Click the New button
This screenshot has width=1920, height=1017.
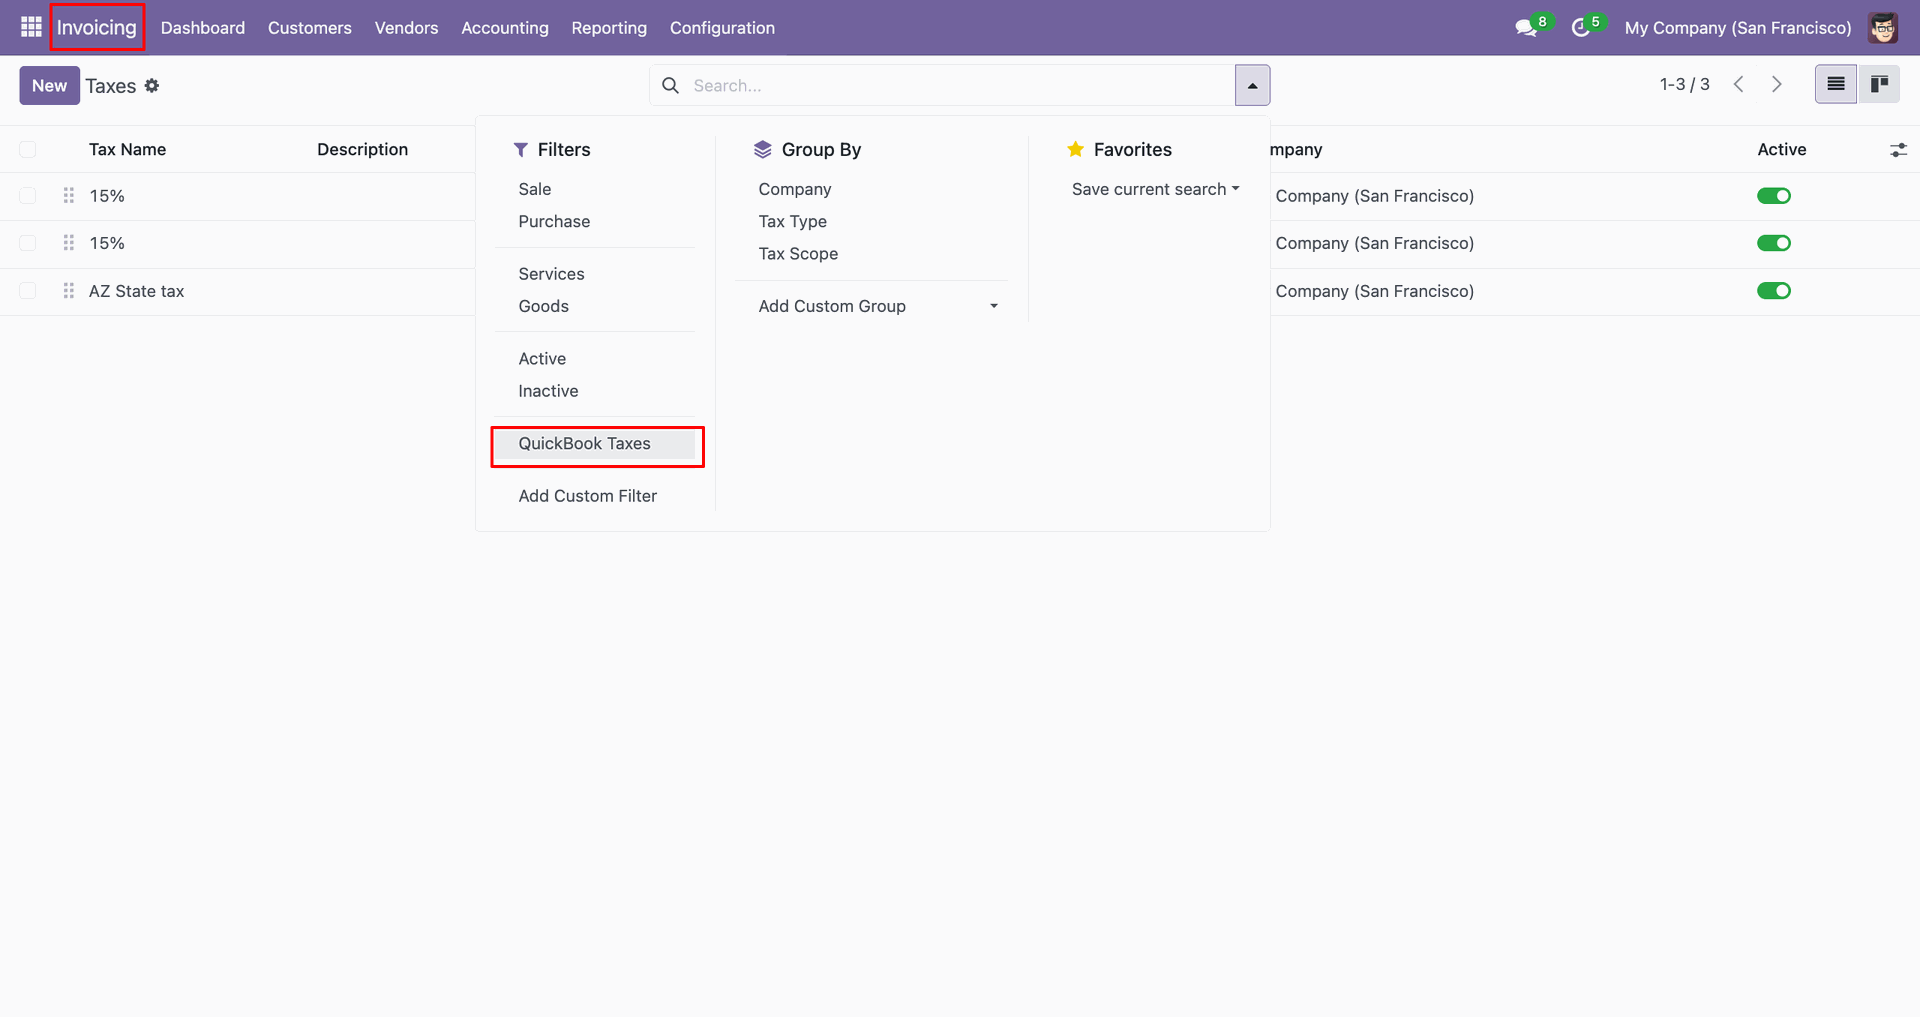[x=49, y=86]
